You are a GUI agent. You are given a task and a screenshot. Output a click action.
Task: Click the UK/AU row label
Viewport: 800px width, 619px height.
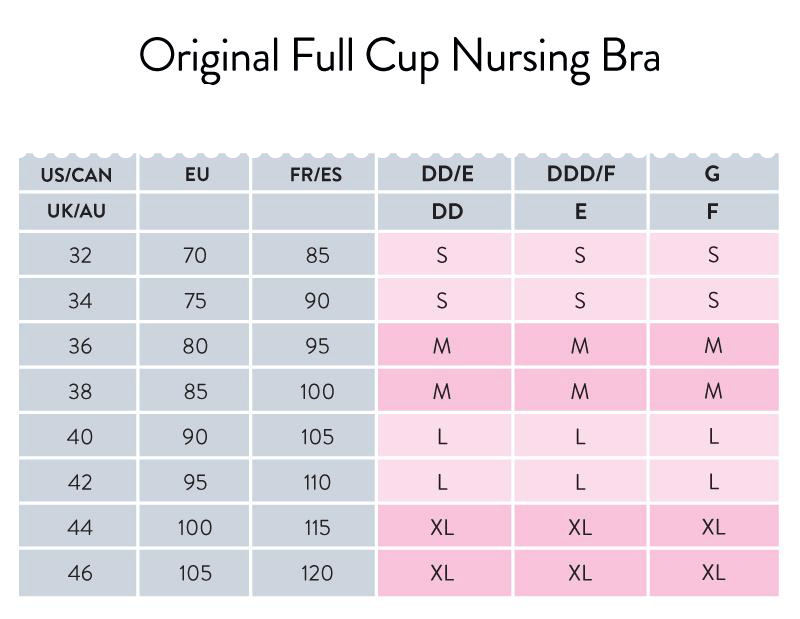click(78, 211)
